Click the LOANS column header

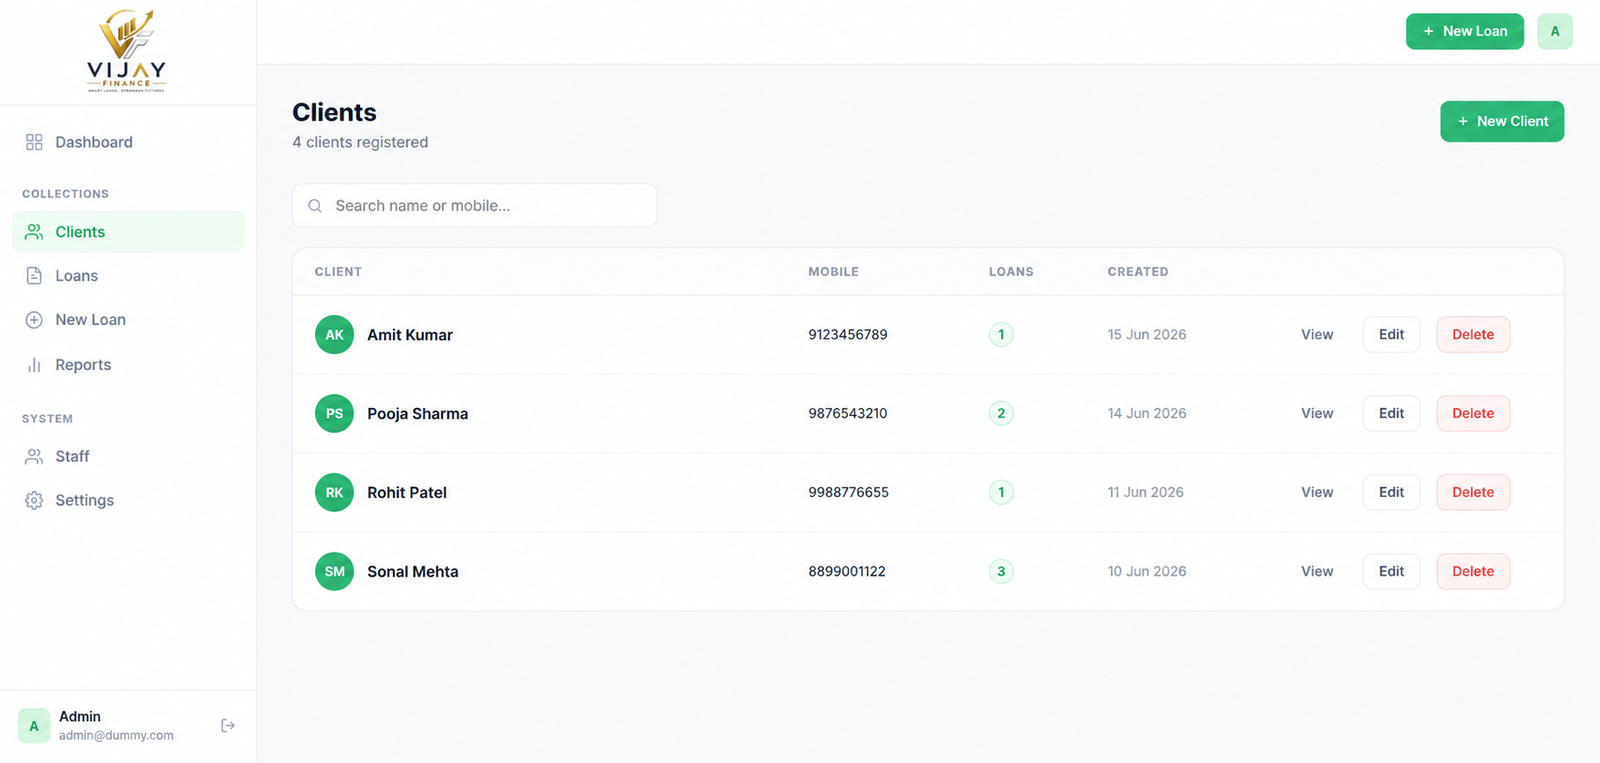point(1011,272)
